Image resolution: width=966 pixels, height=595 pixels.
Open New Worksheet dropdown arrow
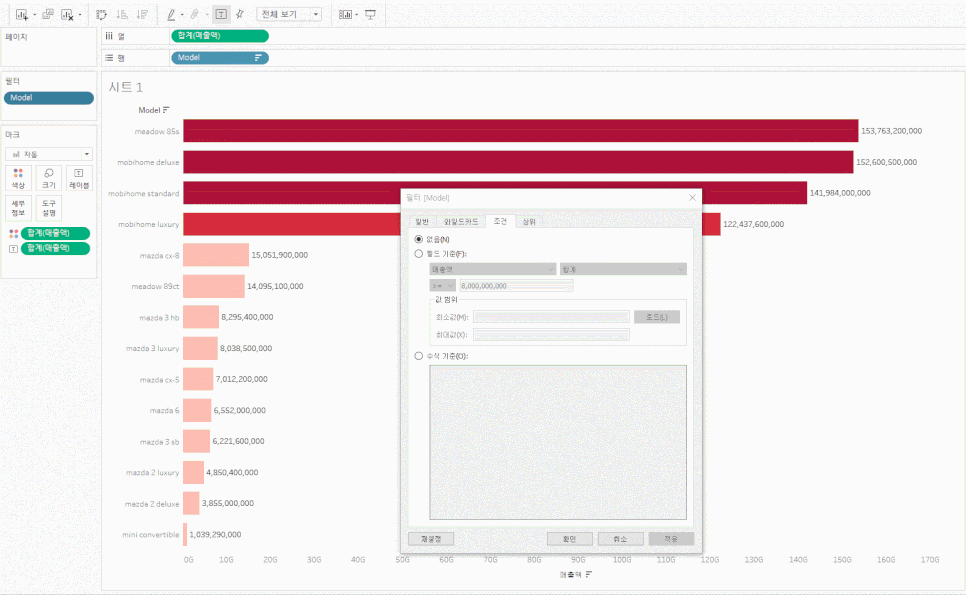pyautogui.click(x=34, y=15)
